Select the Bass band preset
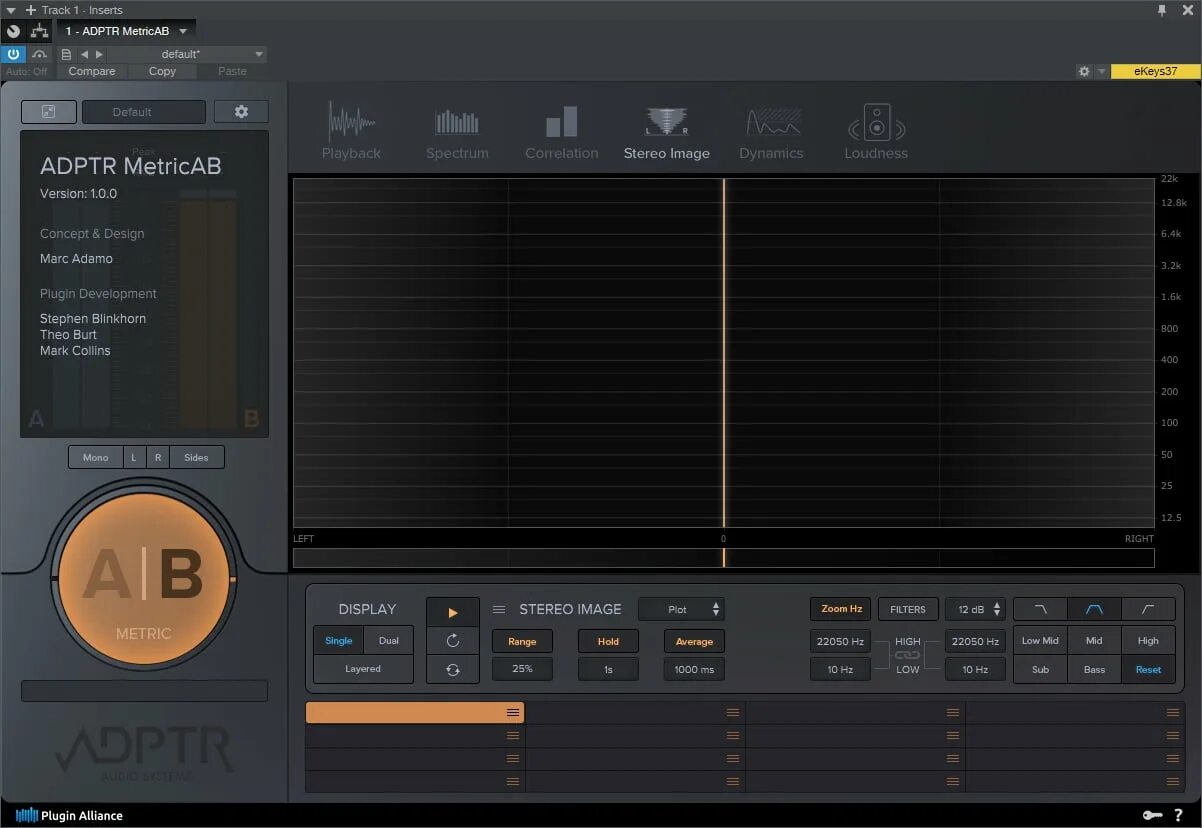Screen dimensions: 1202x828 tap(1094, 669)
